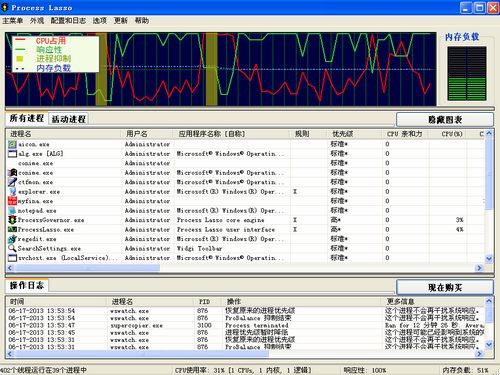500x375 pixels.
Task: Click 4% CPU value for ProcessLasso.exe
Action: click(460, 230)
